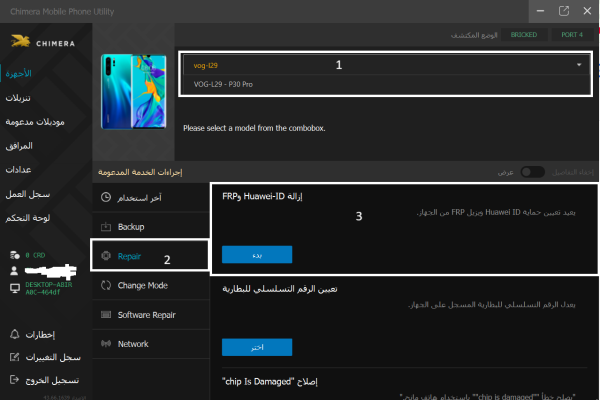This screenshot has width=600, height=400.
Task: Open إخطارات notifications
Action: 40,335
